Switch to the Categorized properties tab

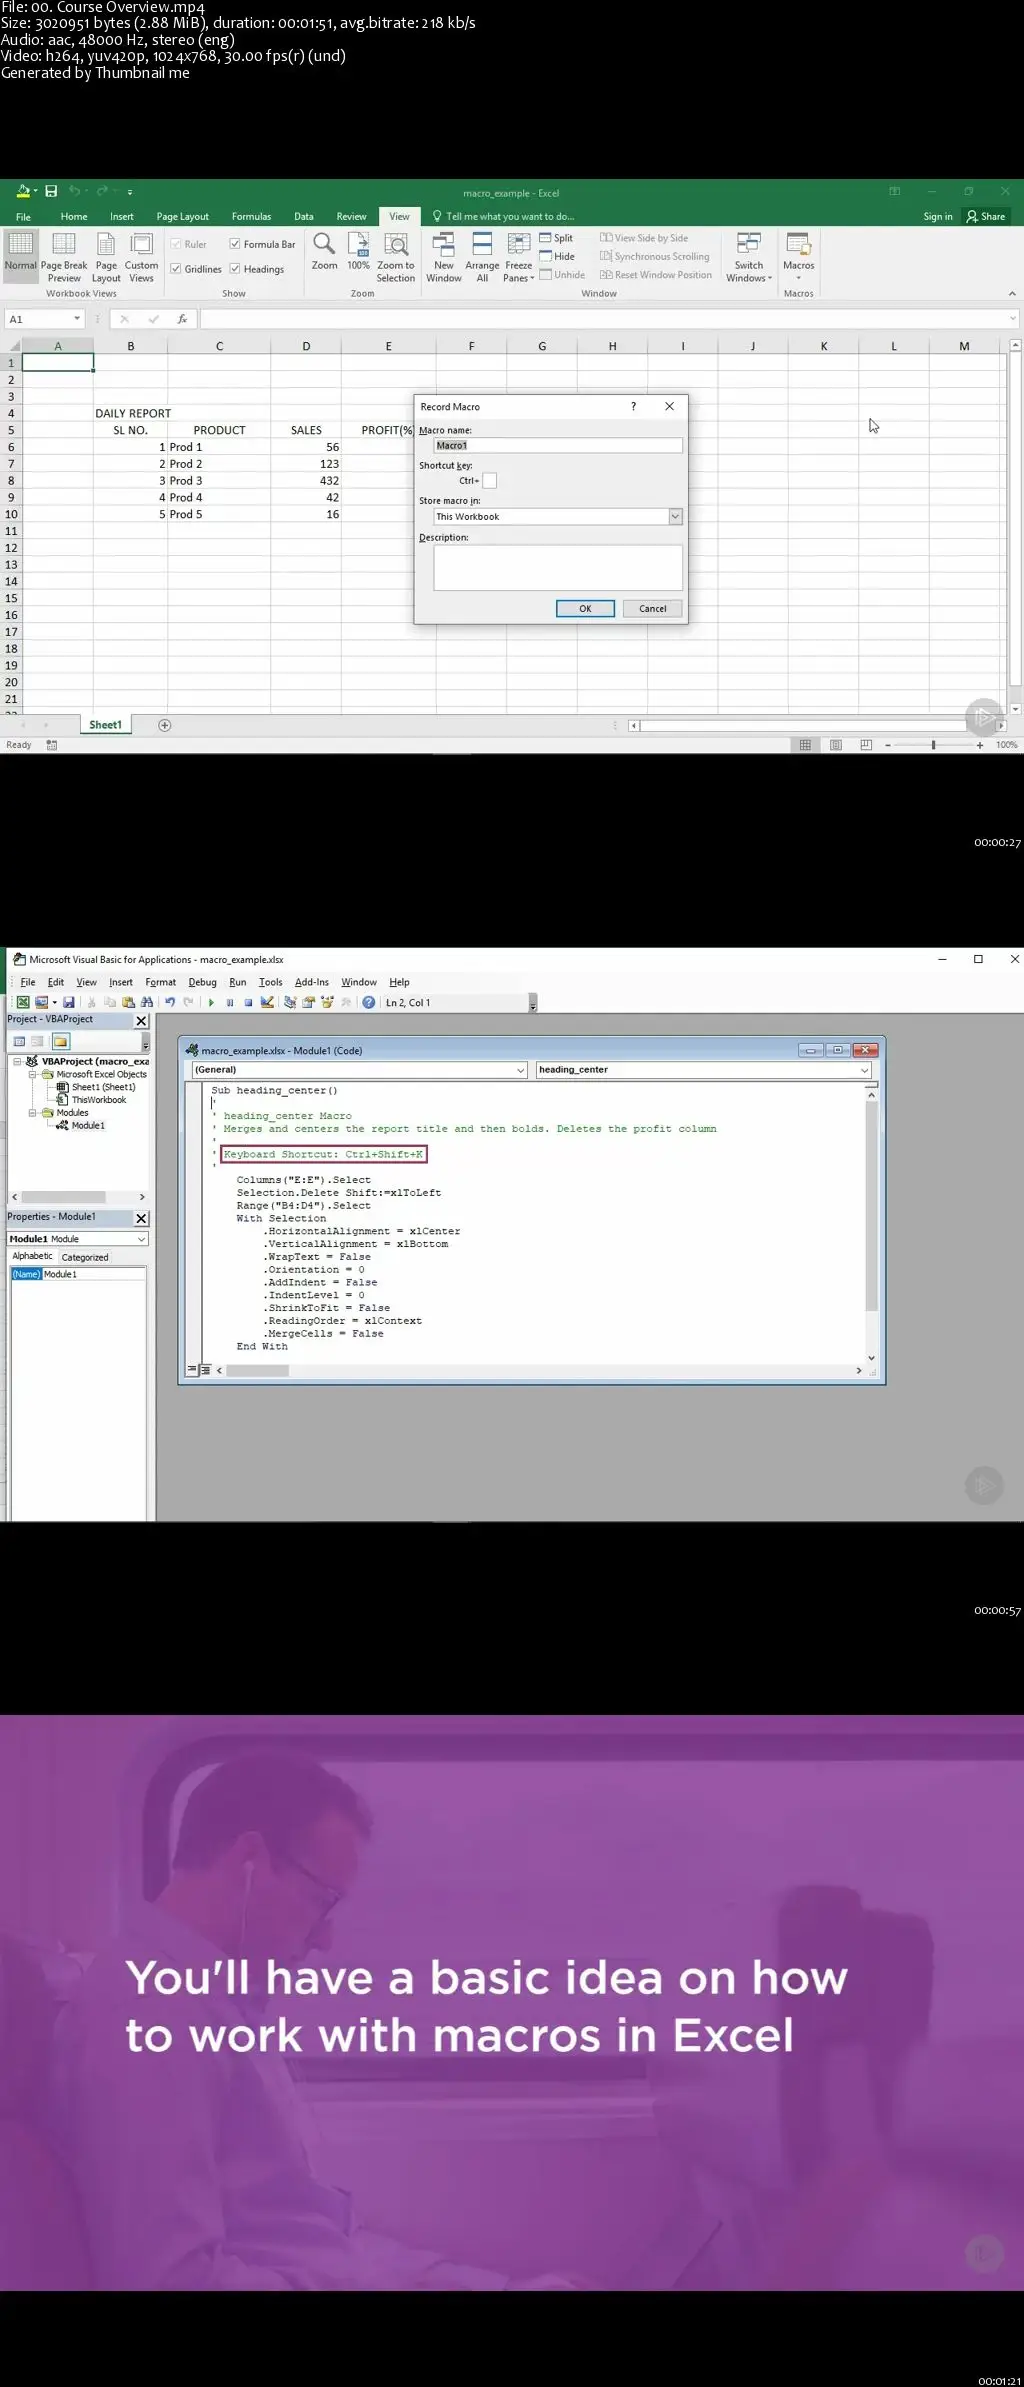tap(85, 1258)
